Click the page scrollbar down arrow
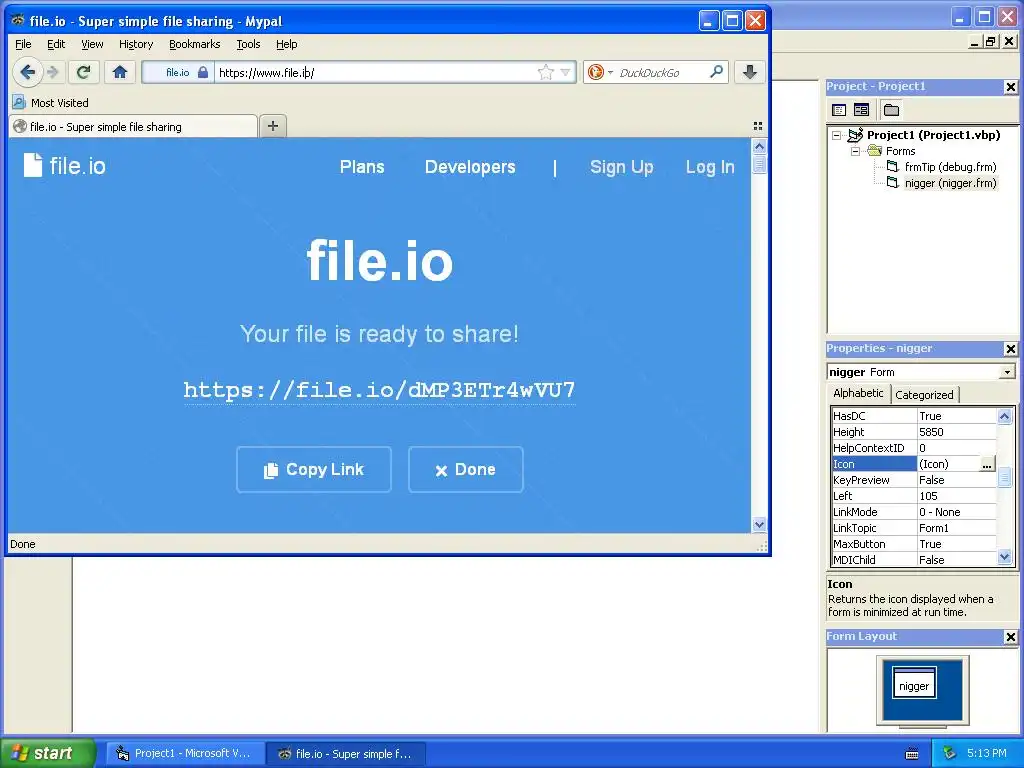Viewport: 1024px width, 768px height. click(x=759, y=524)
